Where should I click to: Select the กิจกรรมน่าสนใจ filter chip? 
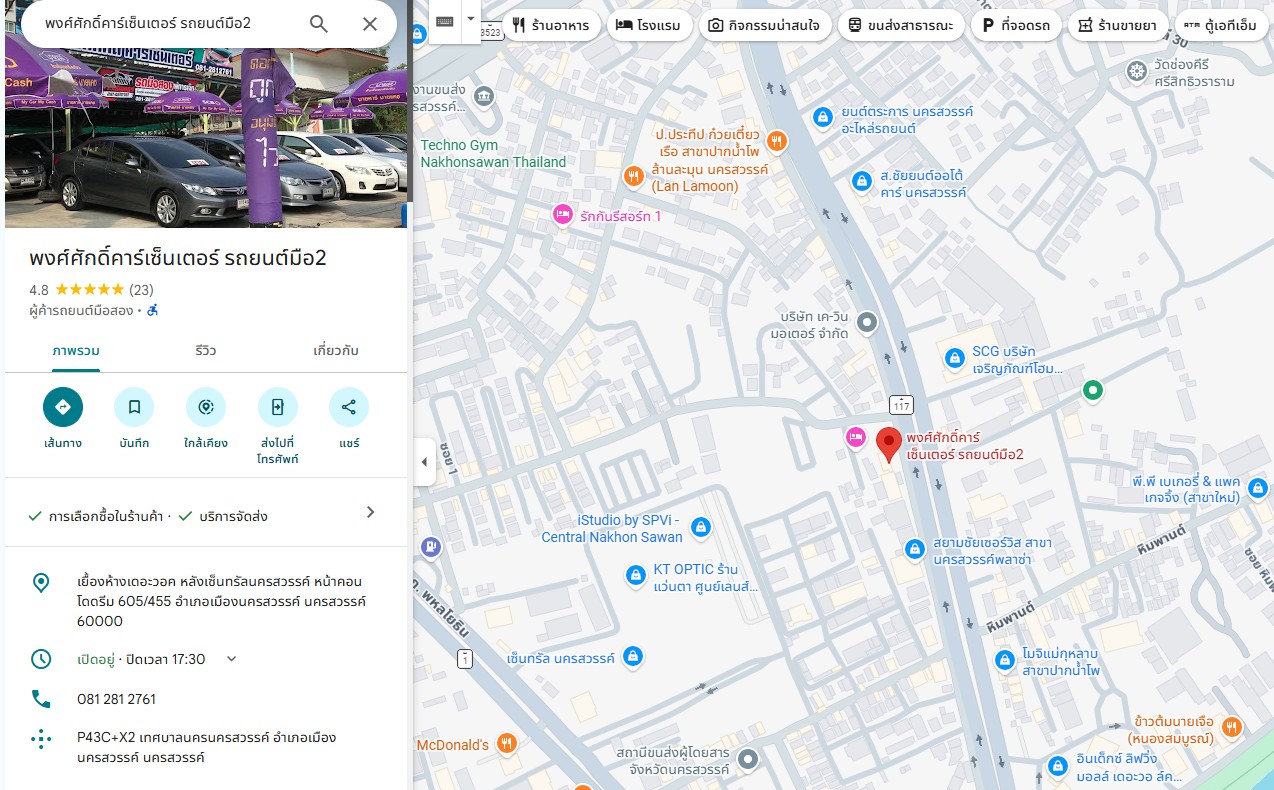tap(765, 25)
